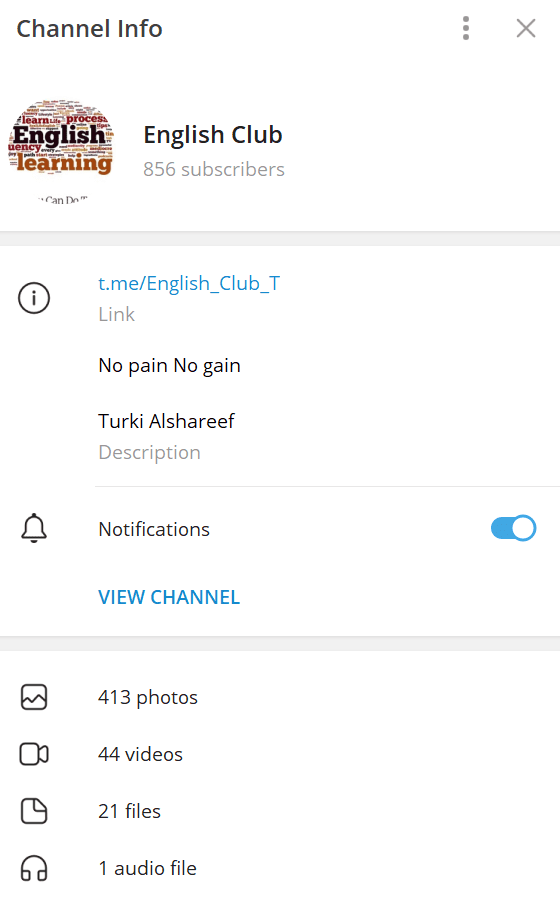Click VIEW CHANNEL button
Screen dimensions: 560x907
click(169, 597)
